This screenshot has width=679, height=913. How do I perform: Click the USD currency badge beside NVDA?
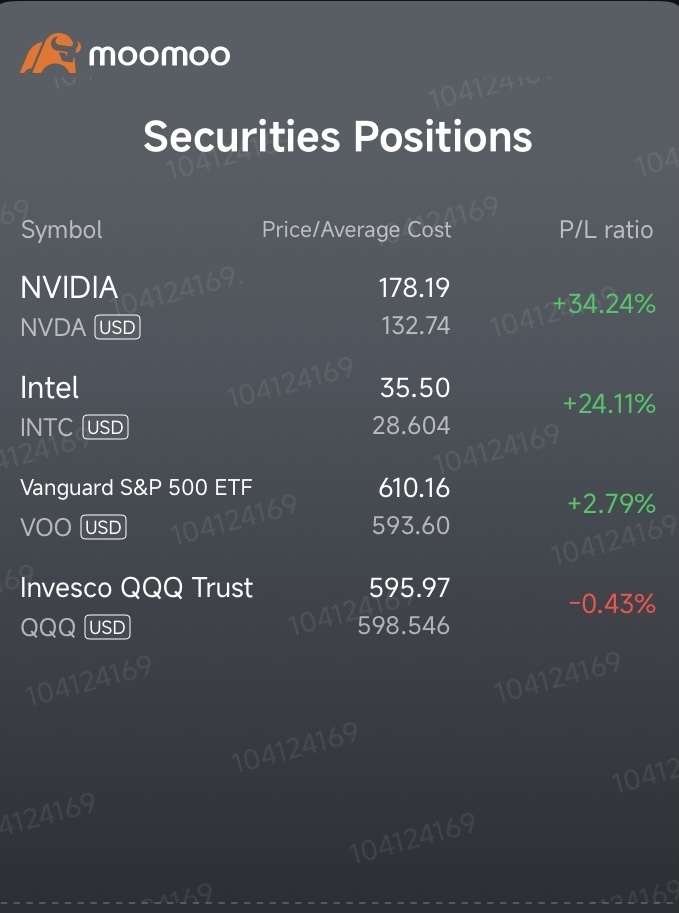(117, 327)
